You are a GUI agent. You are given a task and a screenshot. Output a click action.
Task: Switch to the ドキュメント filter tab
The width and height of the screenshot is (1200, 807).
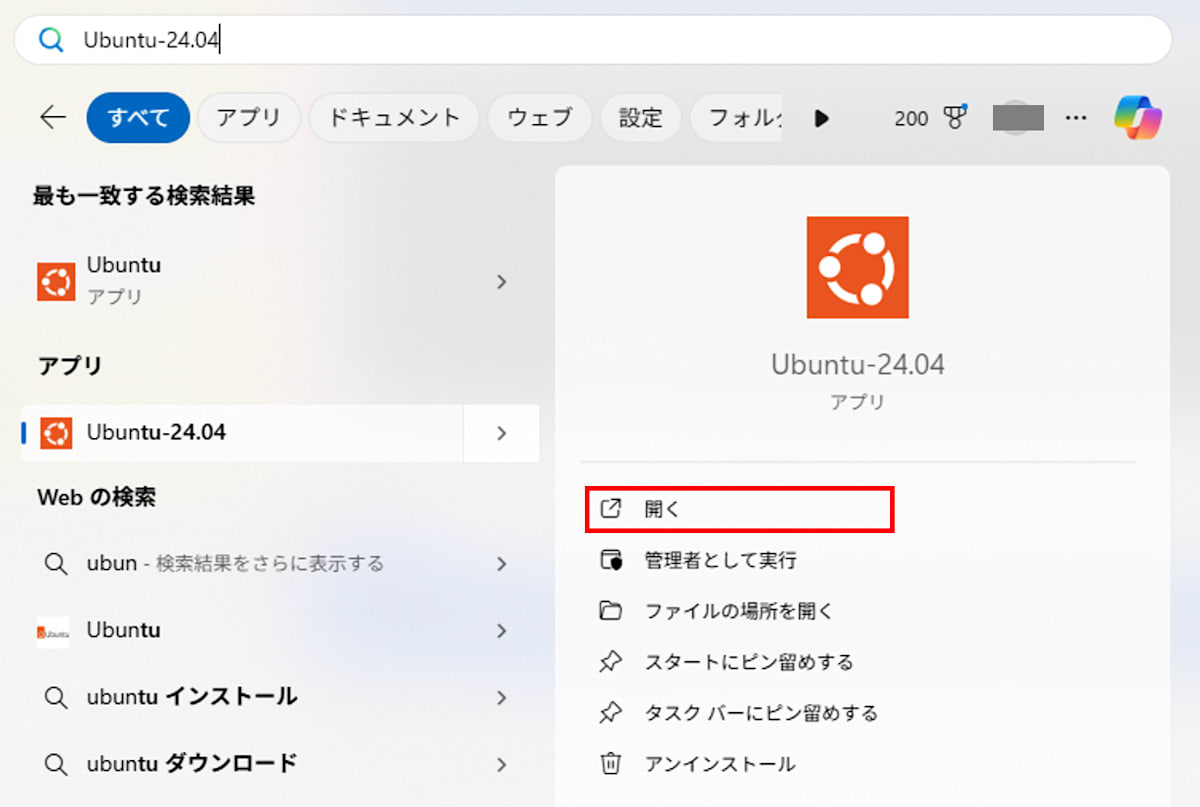pos(394,118)
